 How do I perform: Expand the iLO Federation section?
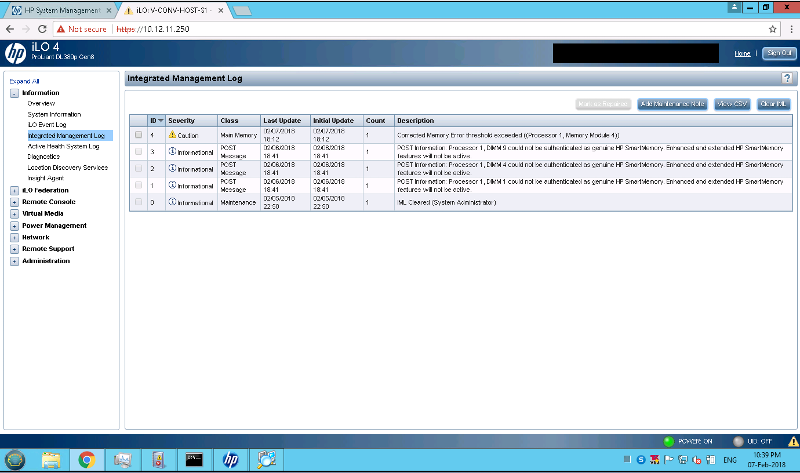(x=14, y=190)
